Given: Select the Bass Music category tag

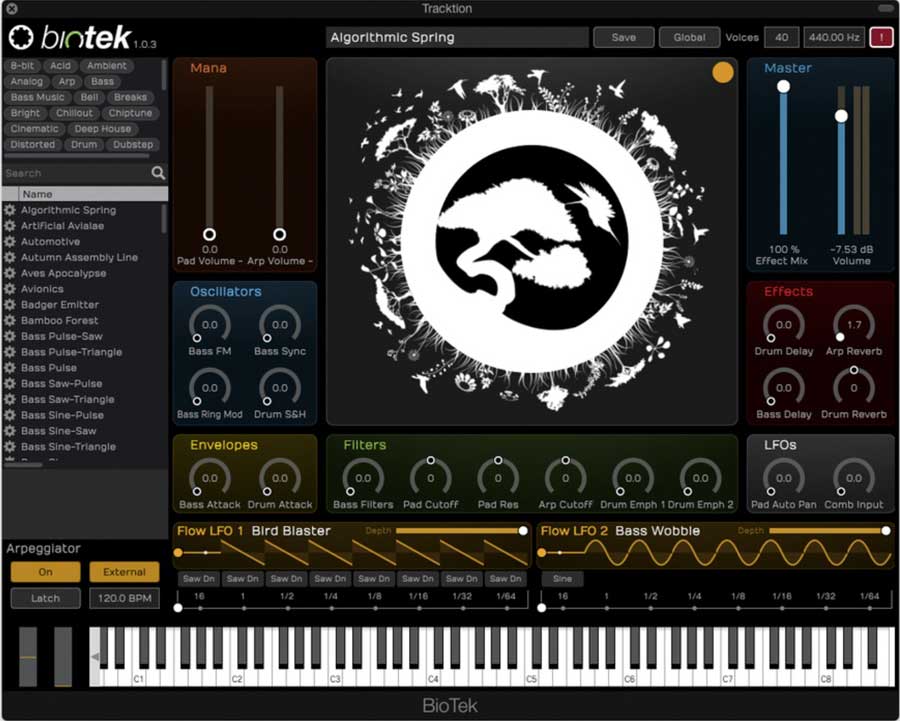Looking at the screenshot, I should (x=37, y=98).
